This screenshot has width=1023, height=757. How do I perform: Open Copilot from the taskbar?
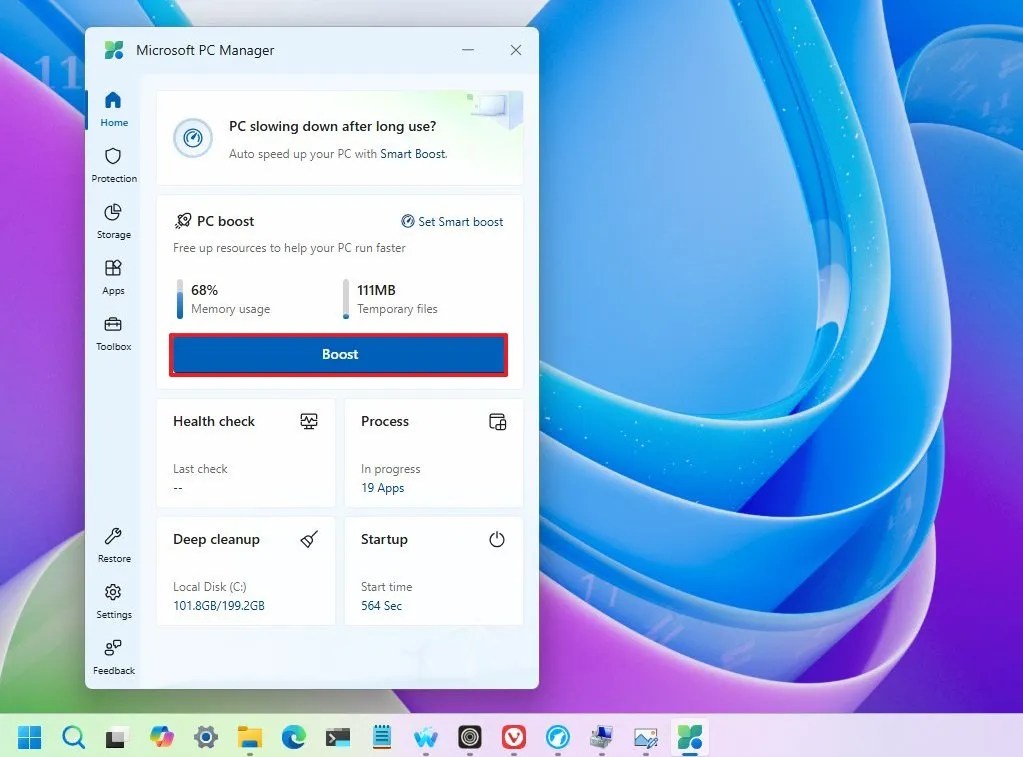[x=161, y=737]
